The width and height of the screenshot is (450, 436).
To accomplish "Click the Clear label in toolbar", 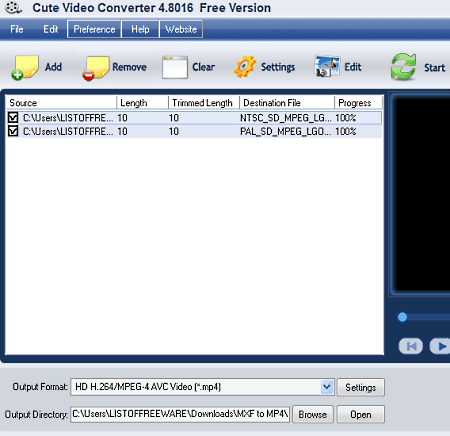I will (x=203, y=67).
